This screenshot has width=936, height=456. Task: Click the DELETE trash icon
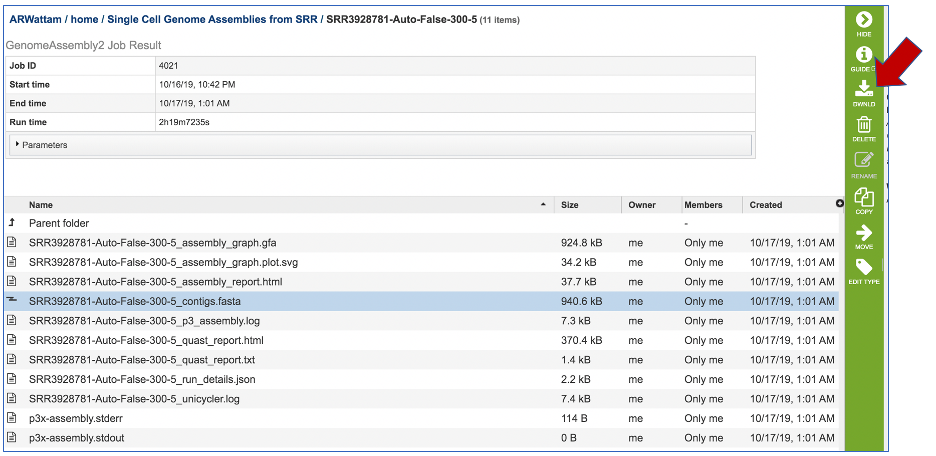click(x=864, y=124)
